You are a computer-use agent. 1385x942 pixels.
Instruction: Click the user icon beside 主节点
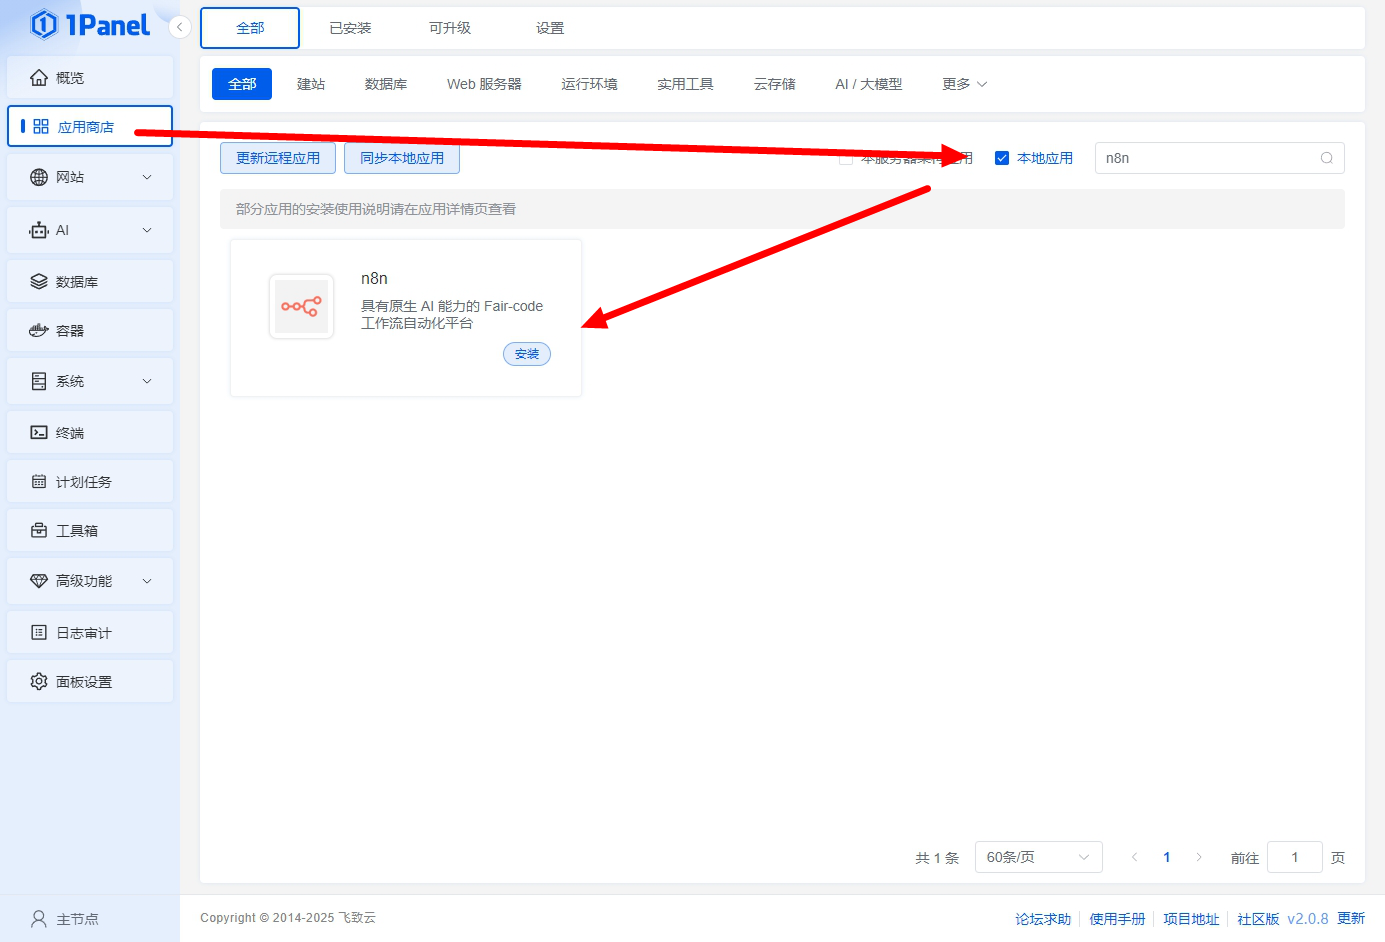pos(39,918)
